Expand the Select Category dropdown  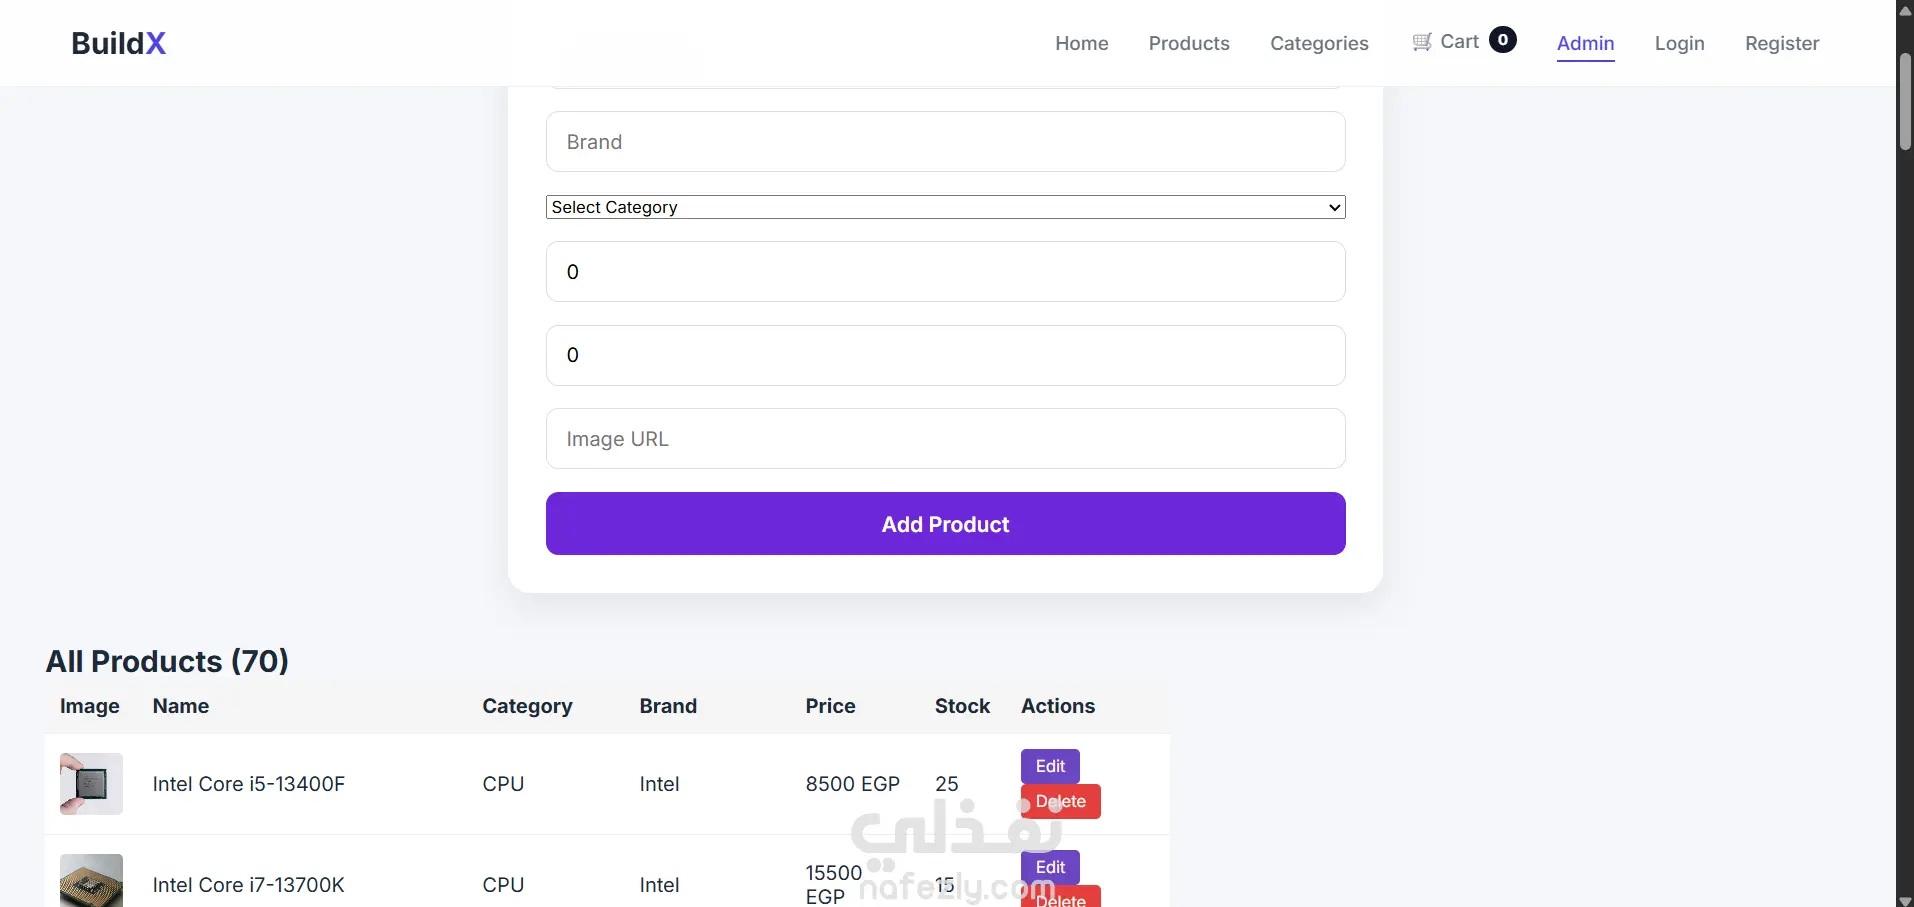coord(945,207)
